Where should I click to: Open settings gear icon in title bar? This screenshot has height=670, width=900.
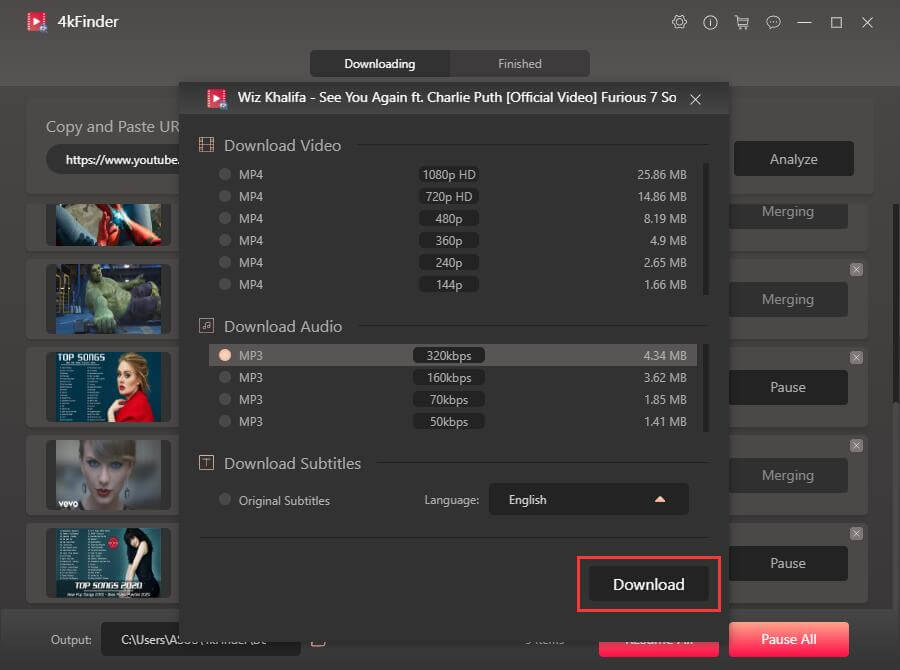(680, 22)
